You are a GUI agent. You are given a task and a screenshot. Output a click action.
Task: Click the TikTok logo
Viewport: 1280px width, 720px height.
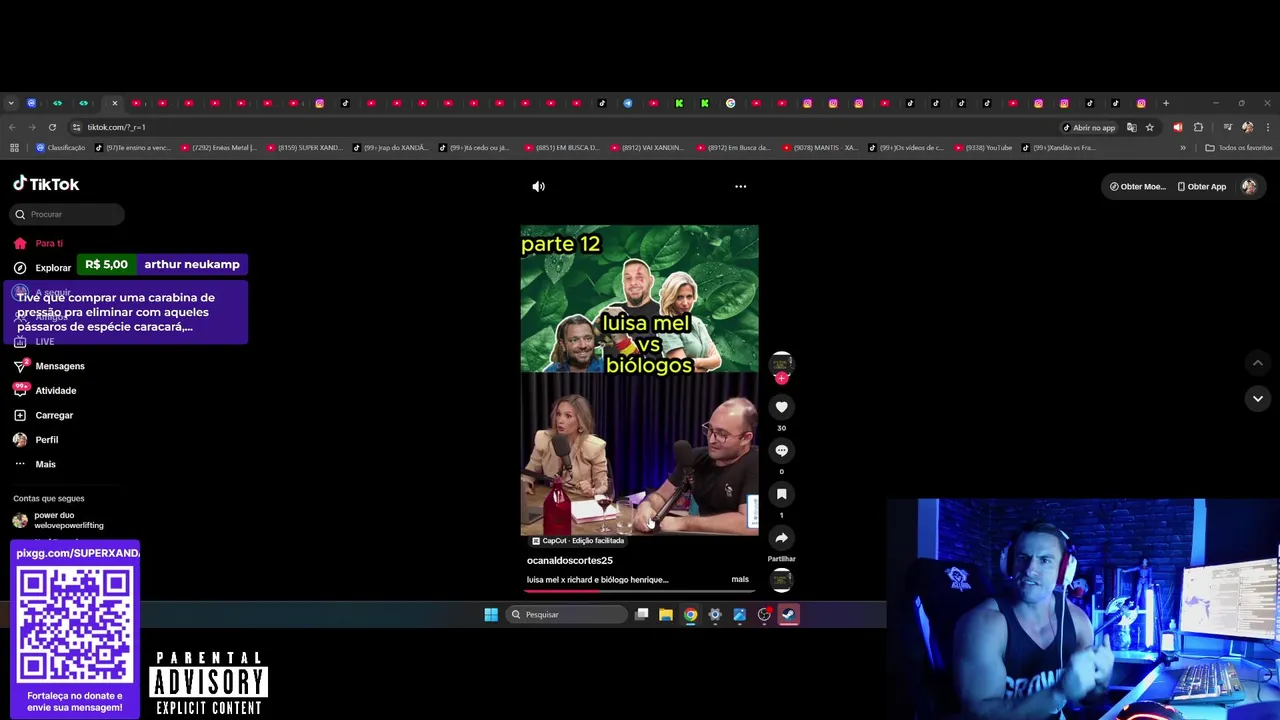click(x=46, y=184)
